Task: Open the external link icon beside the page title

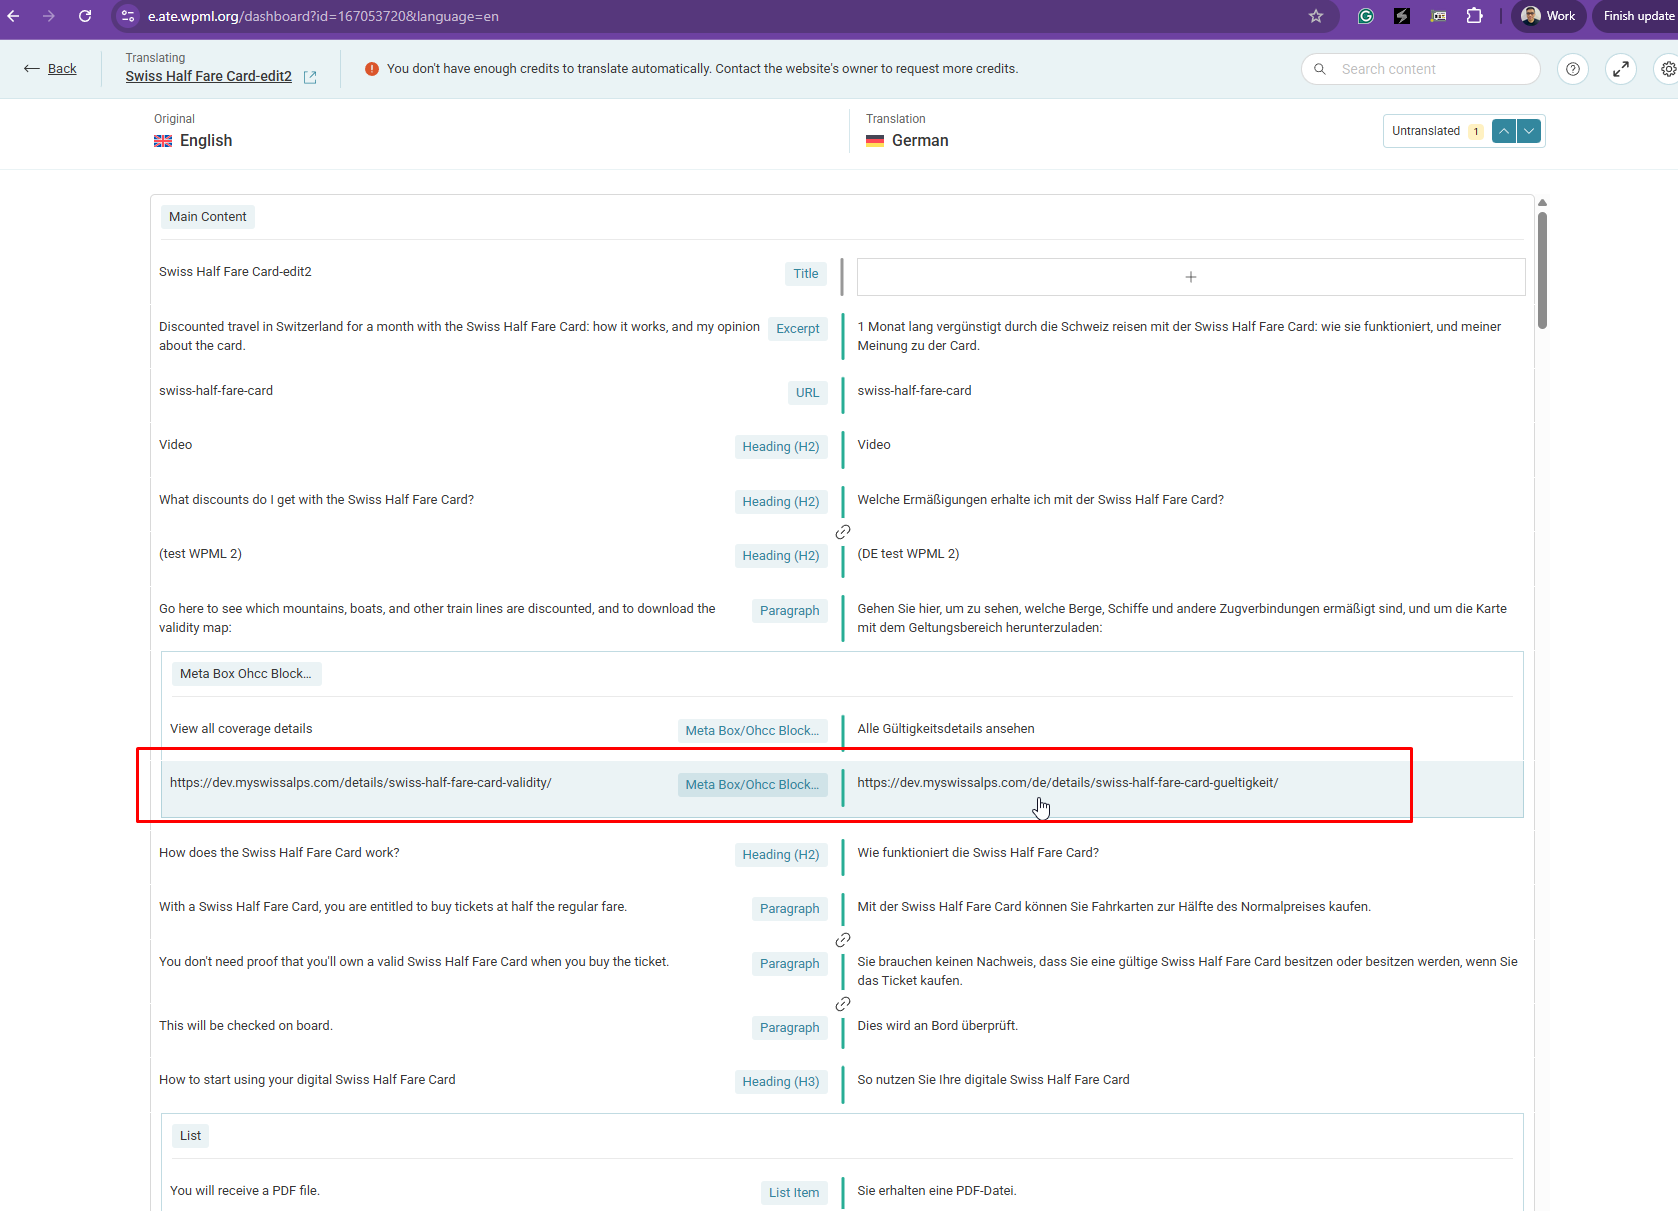Action: (310, 77)
